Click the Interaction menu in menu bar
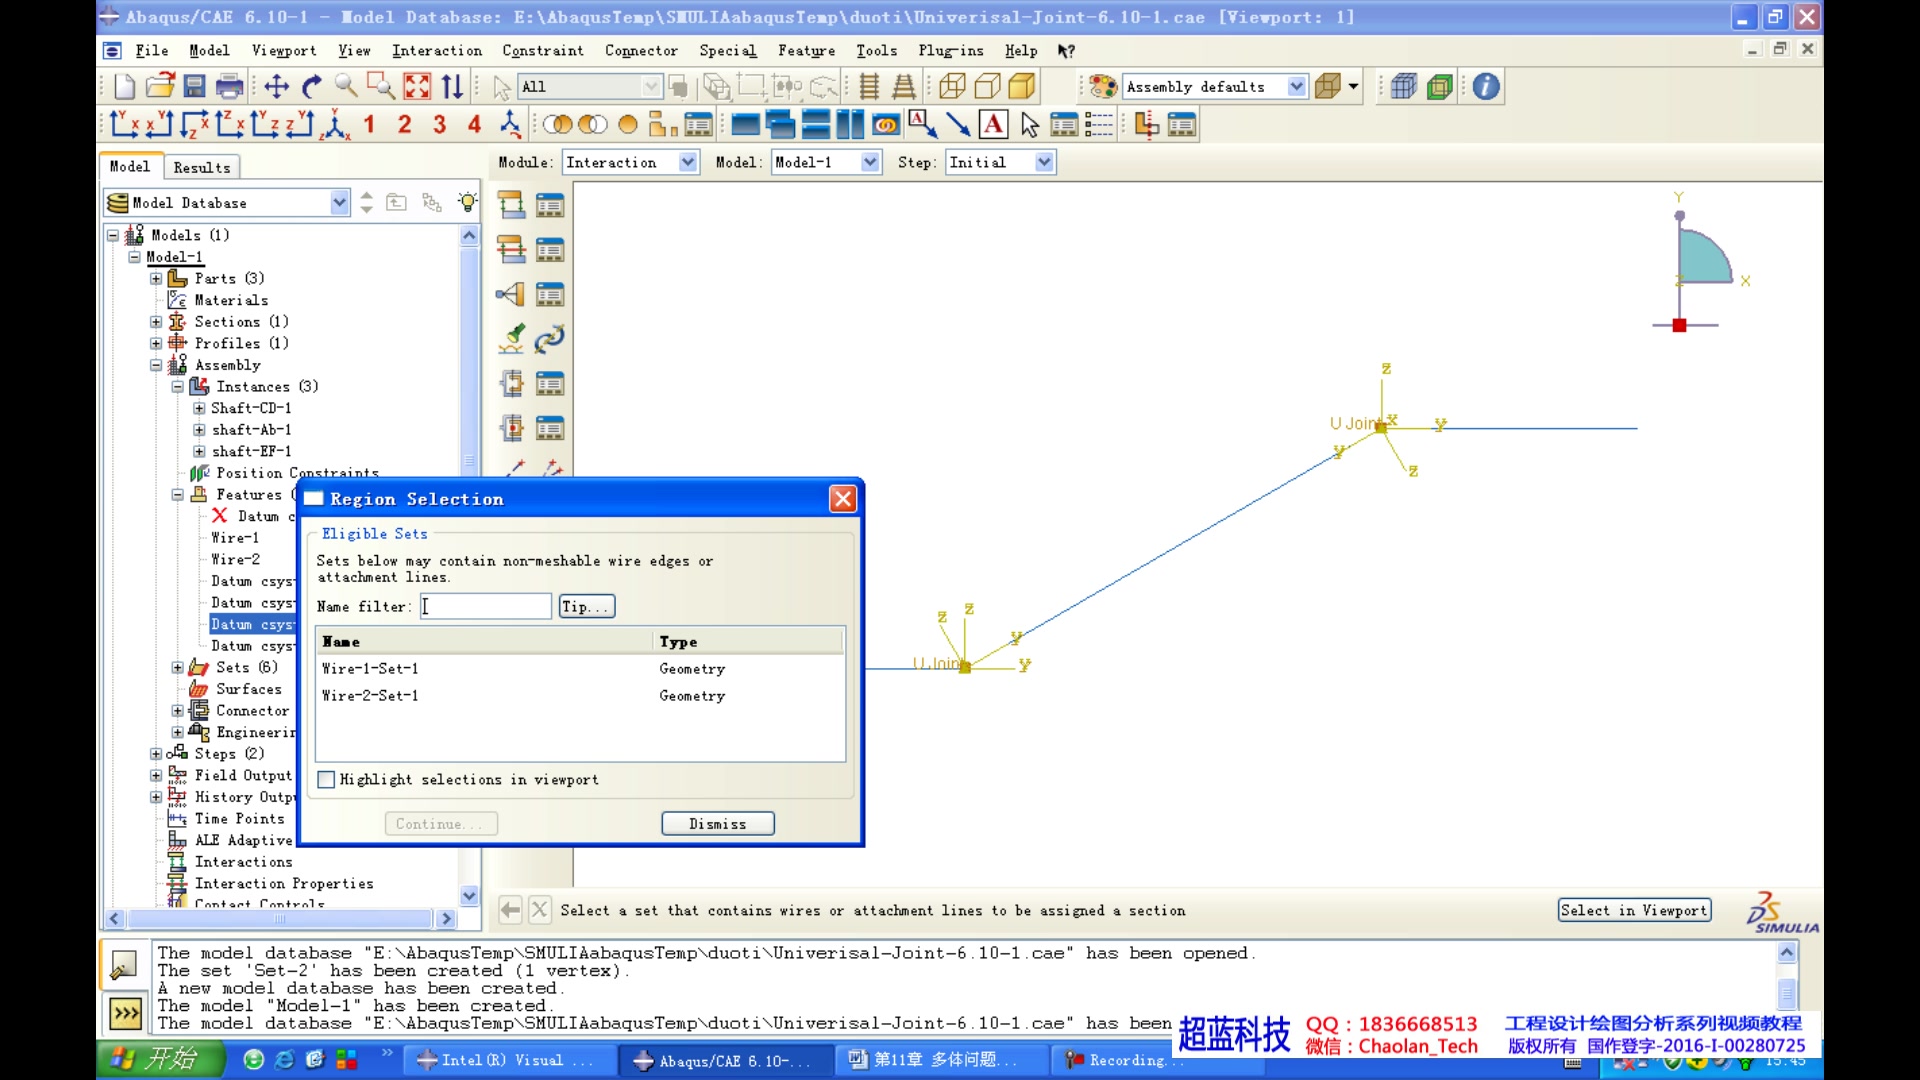The width and height of the screenshot is (1920, 1080). [x=436, y=50]
